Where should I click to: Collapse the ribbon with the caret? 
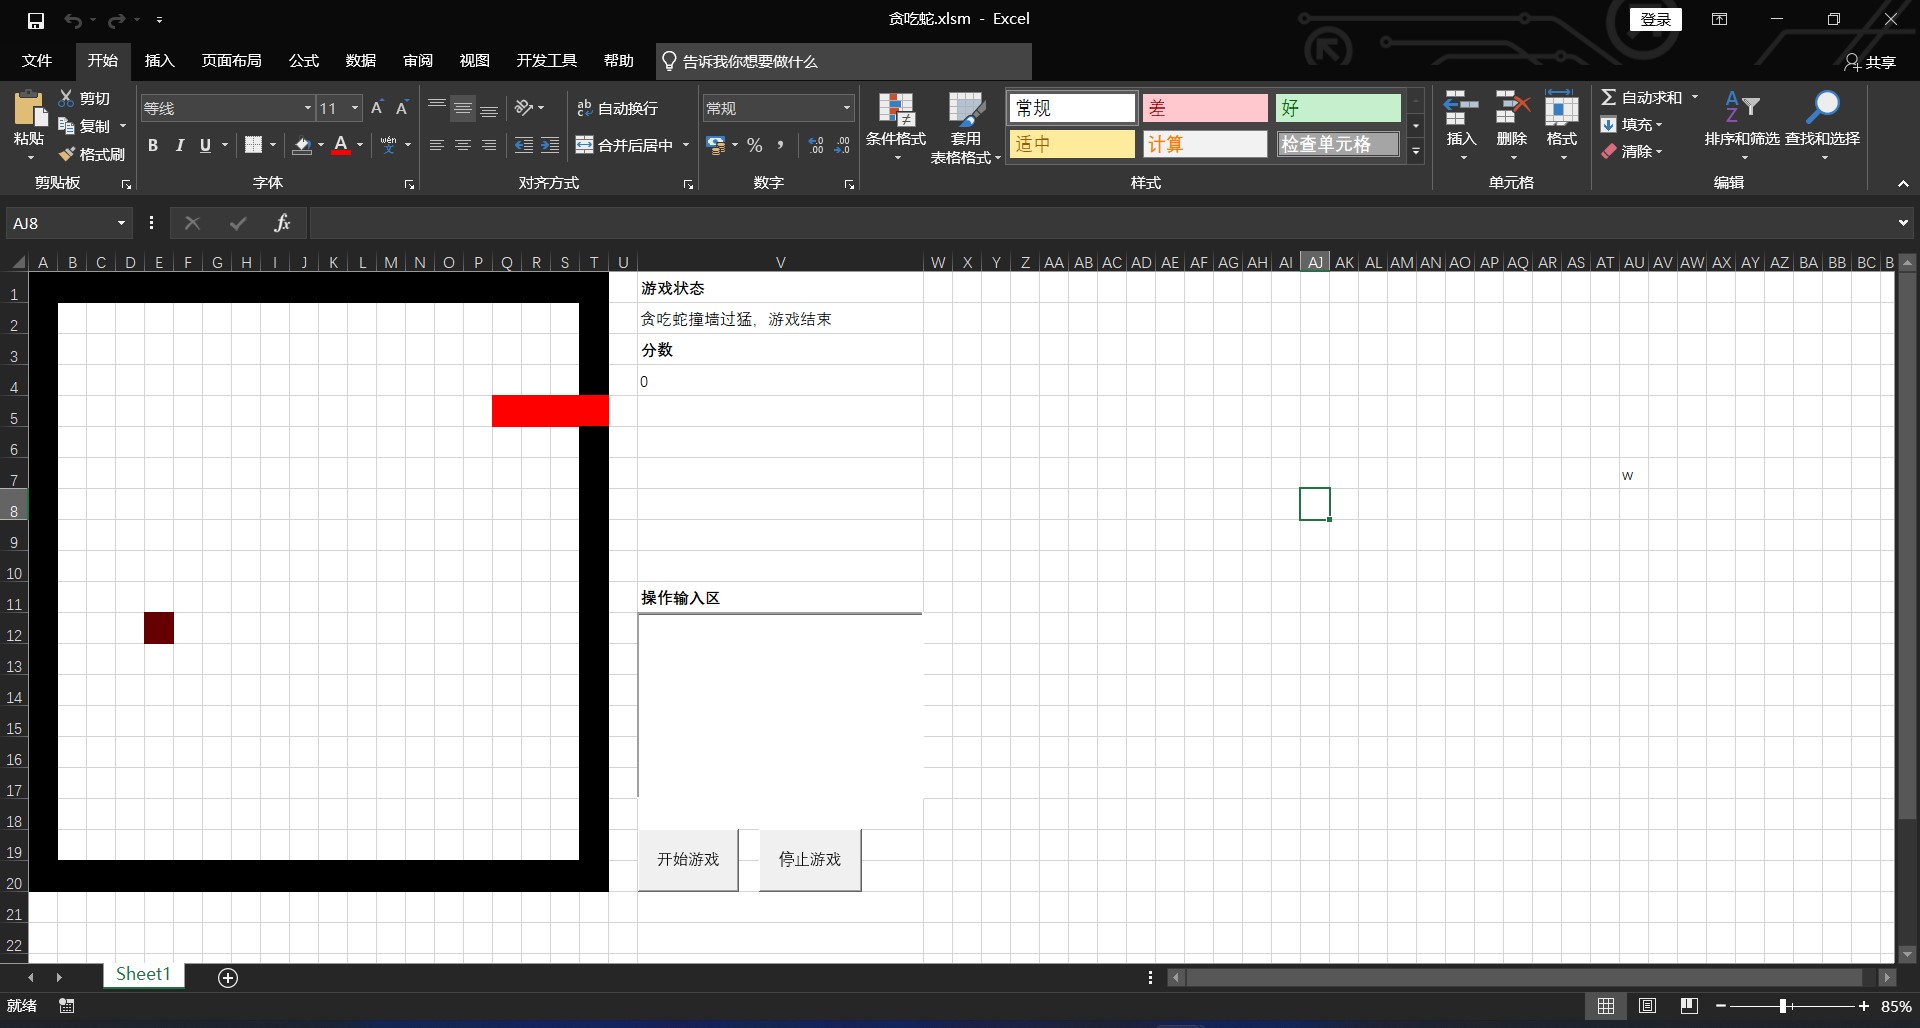pyautogui.click(x=1903, y=184)
